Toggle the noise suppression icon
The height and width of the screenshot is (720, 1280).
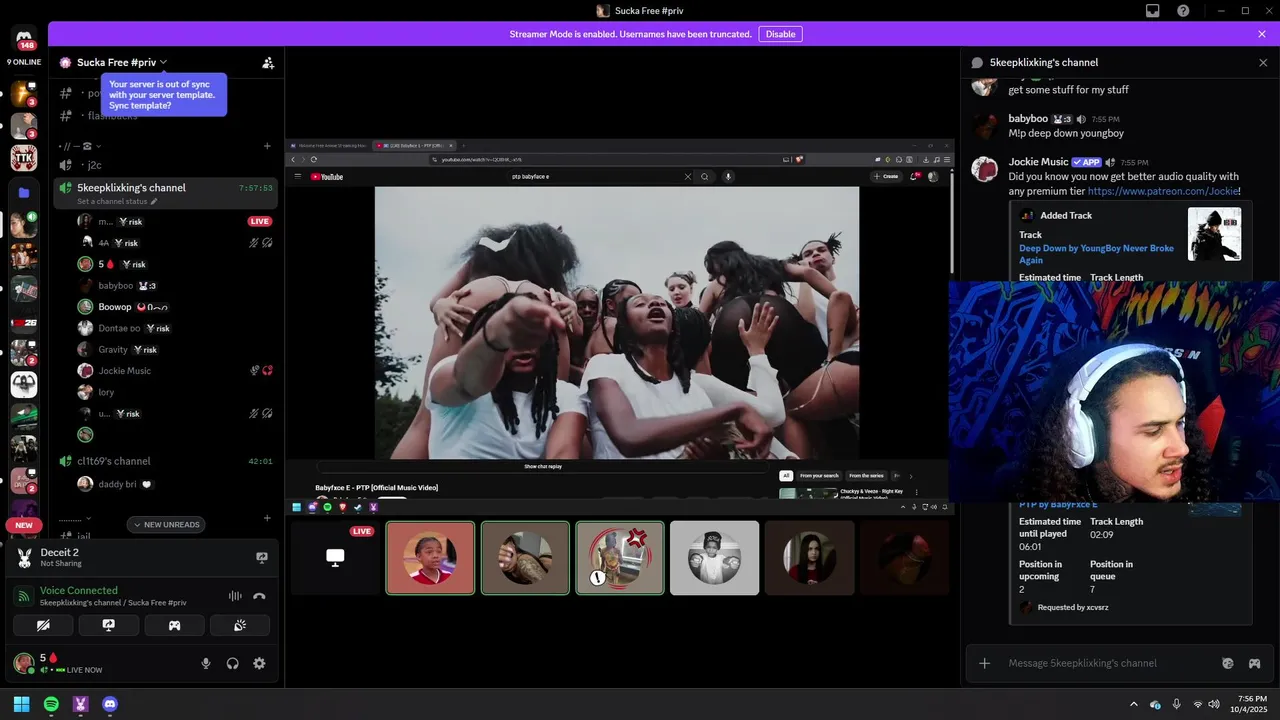pyautogui.click(x=235, y=596)
